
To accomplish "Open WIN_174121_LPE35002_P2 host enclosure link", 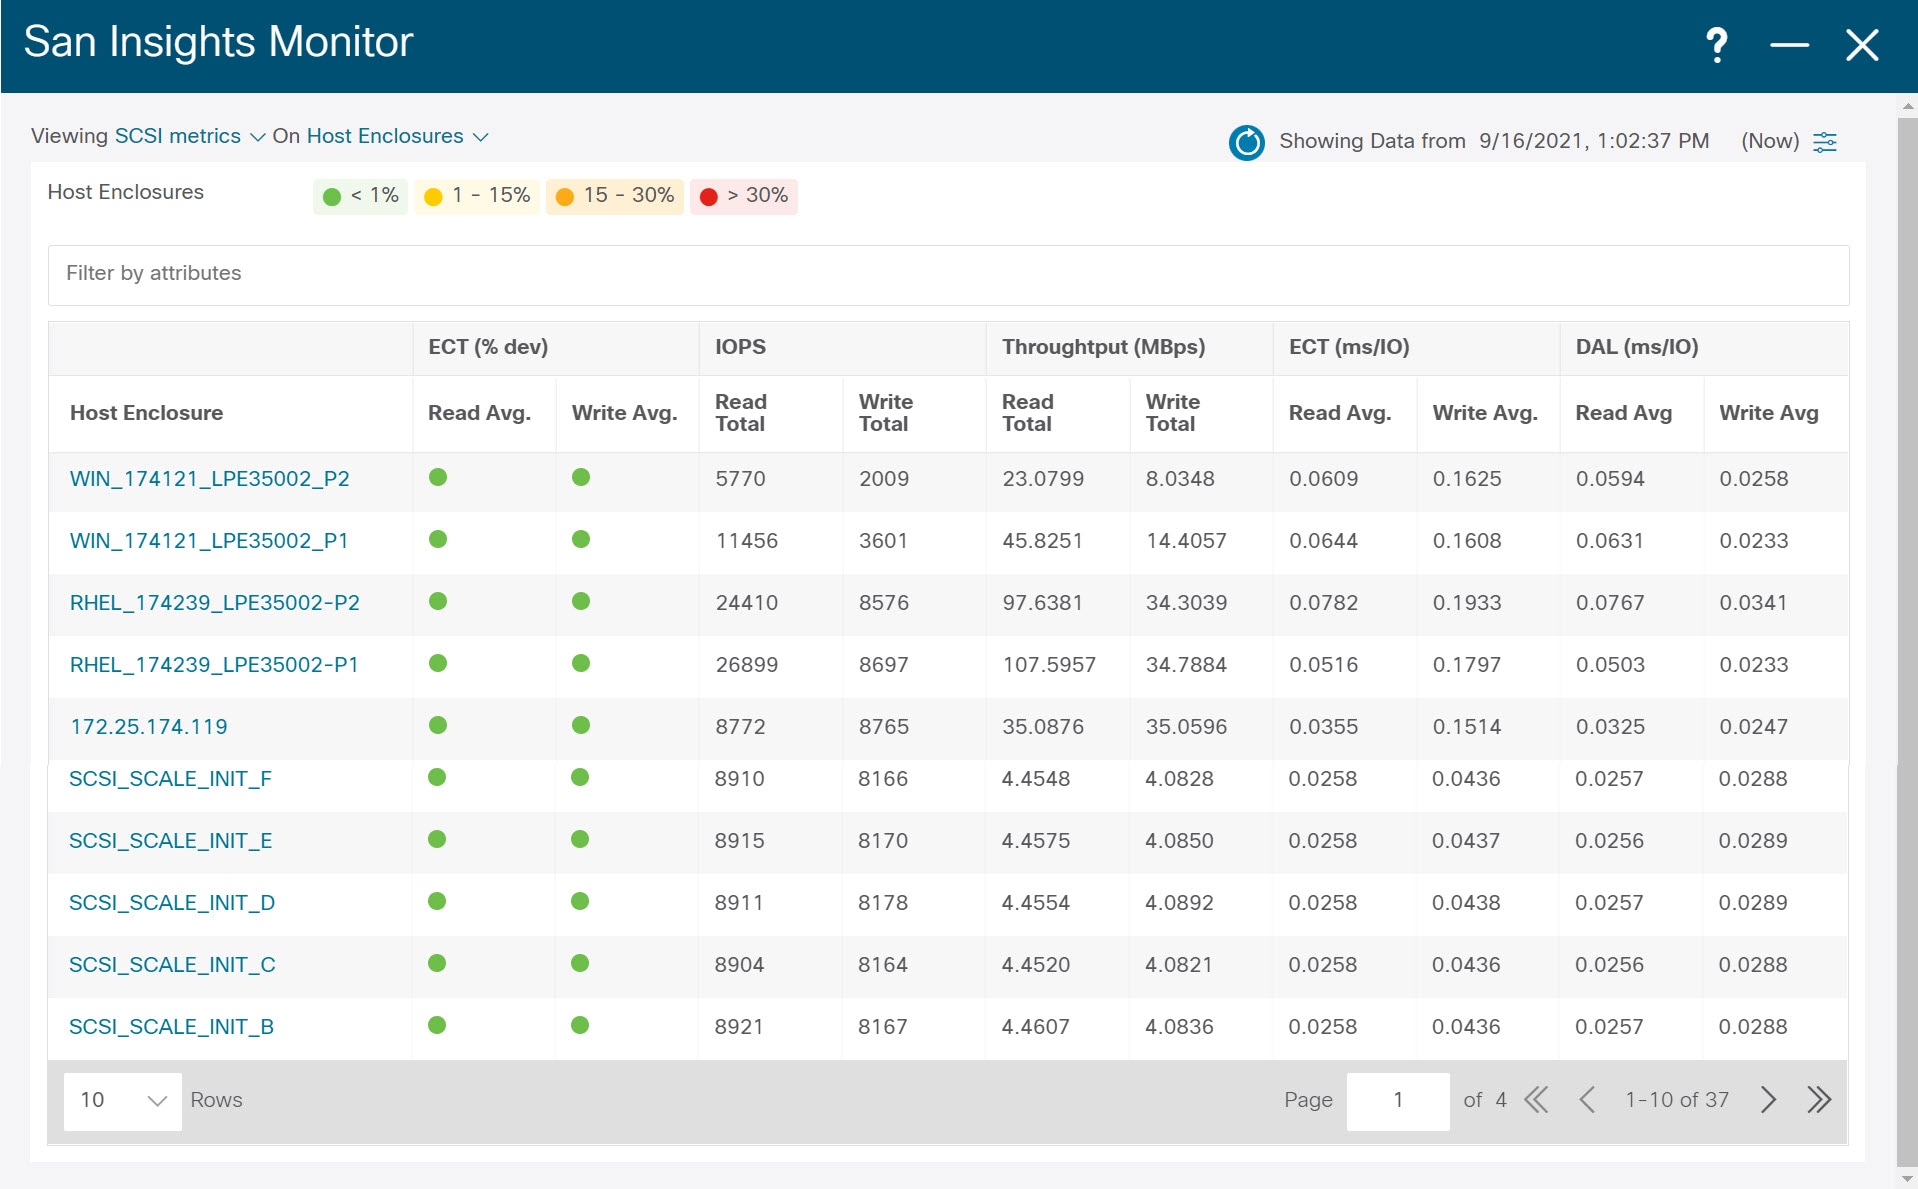I will click(210, 479).
